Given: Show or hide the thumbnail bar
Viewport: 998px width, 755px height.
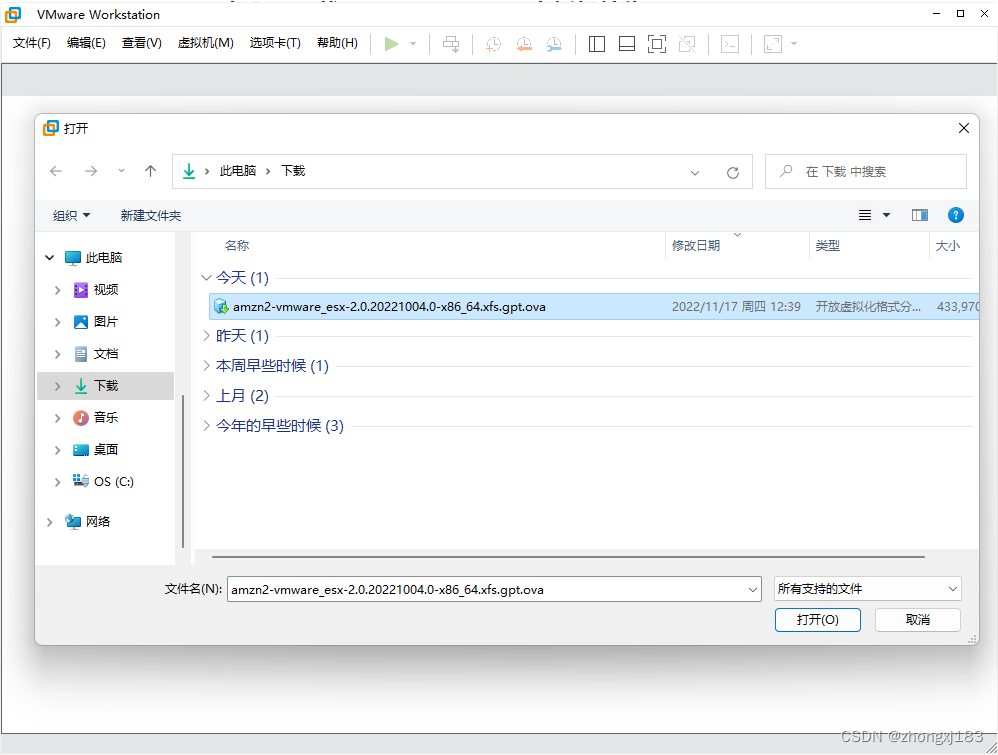Looking at the screenshot, I should click(x=626, y=44).
